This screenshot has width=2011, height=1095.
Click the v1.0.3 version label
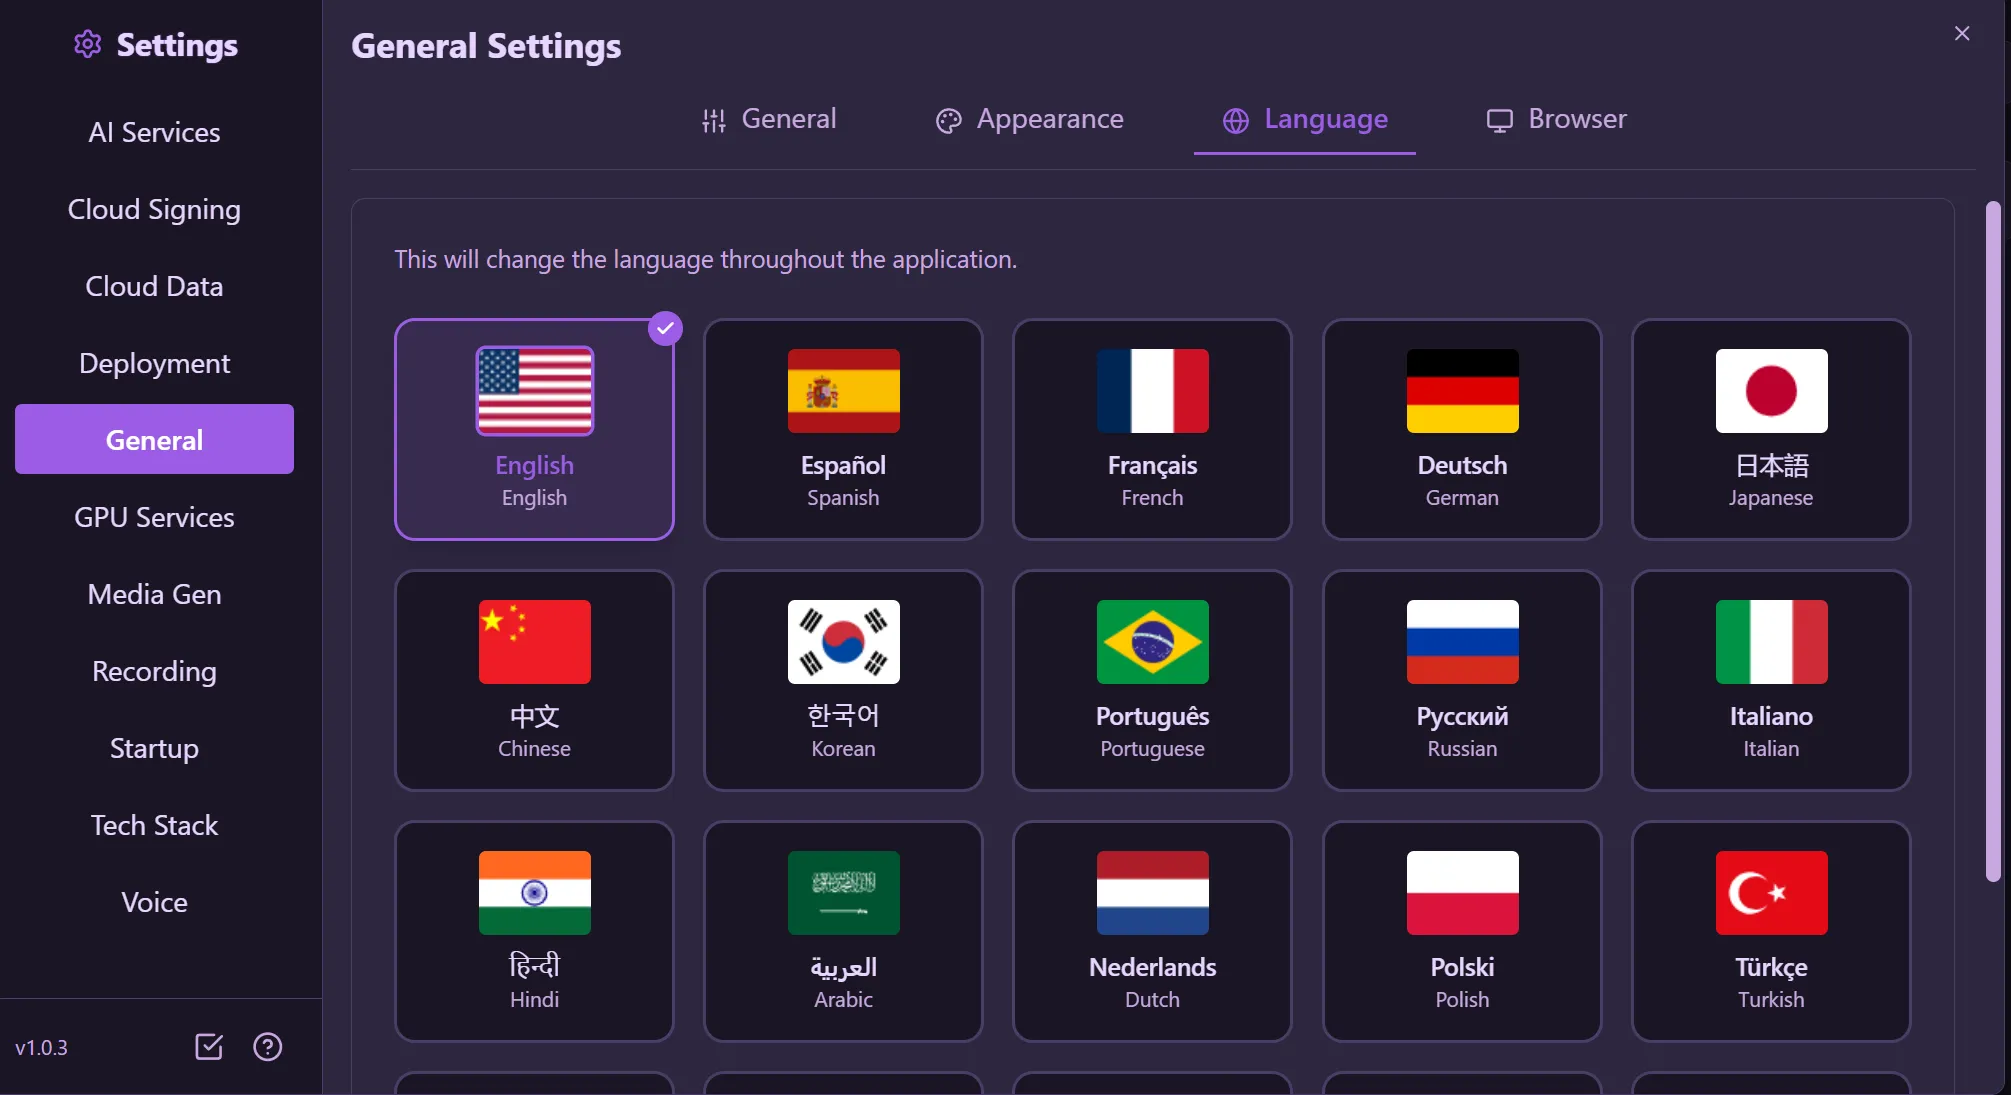coord(41,1047)
